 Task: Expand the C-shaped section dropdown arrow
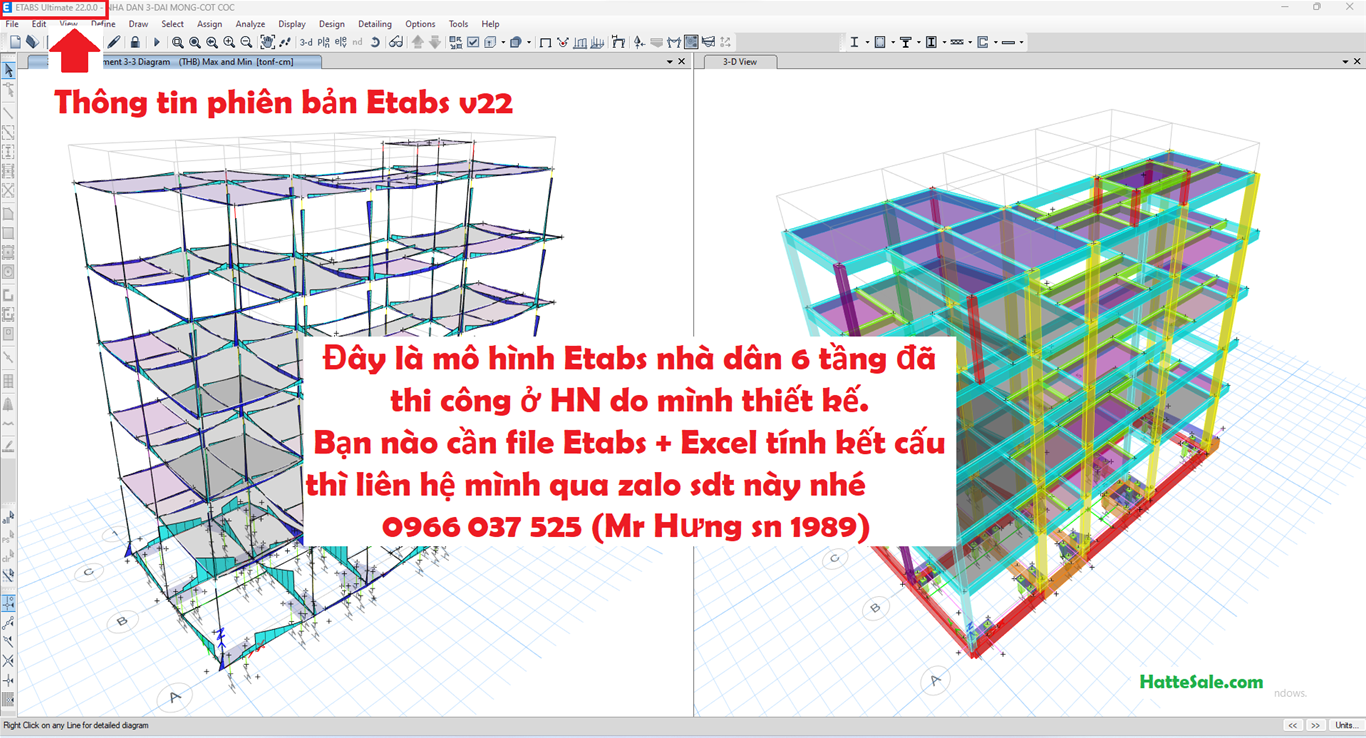(996, 42)
